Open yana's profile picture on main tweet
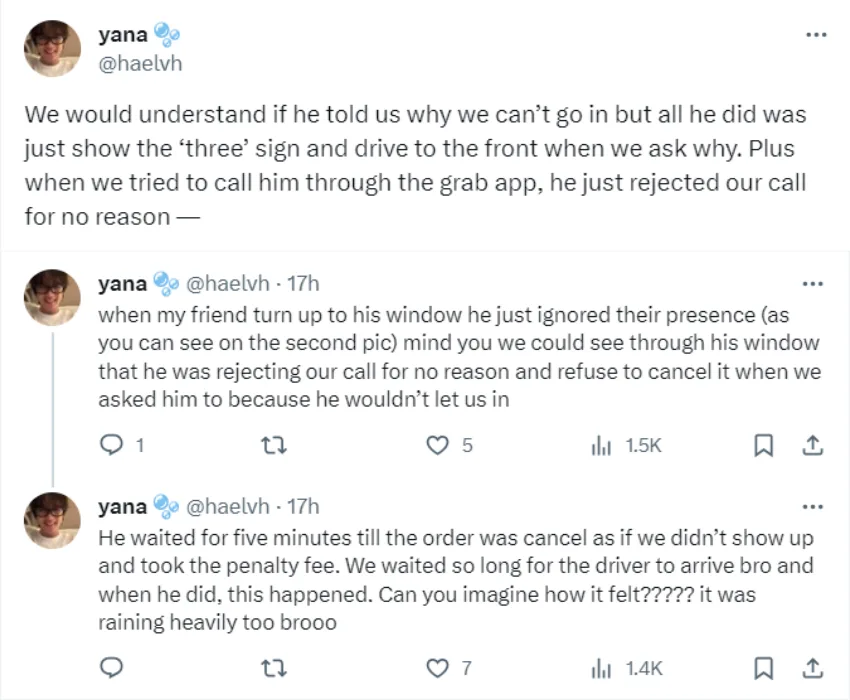Image resolution: width=850 pixels, height=700 pixels. pos(52,48)
